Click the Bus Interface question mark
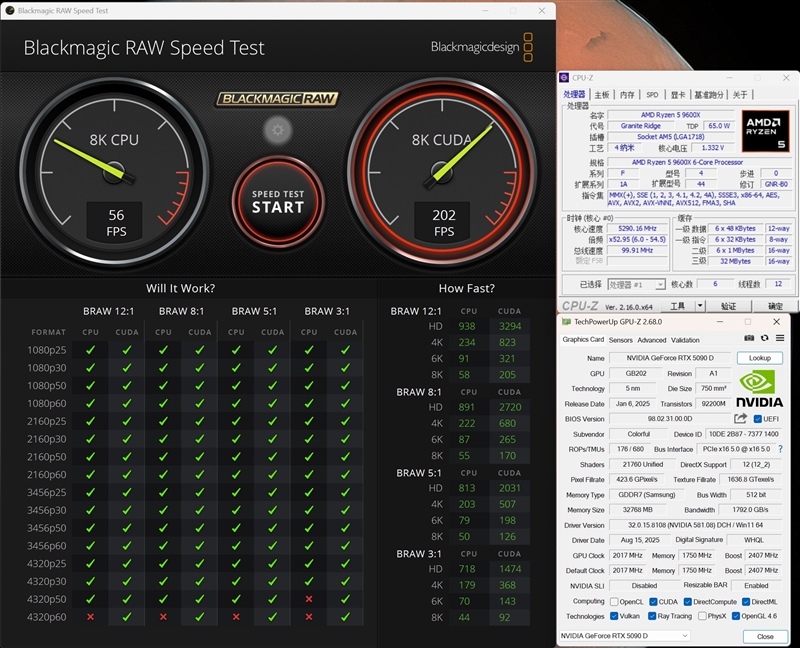Screen dimensions: 800x648 coord(780,449)
